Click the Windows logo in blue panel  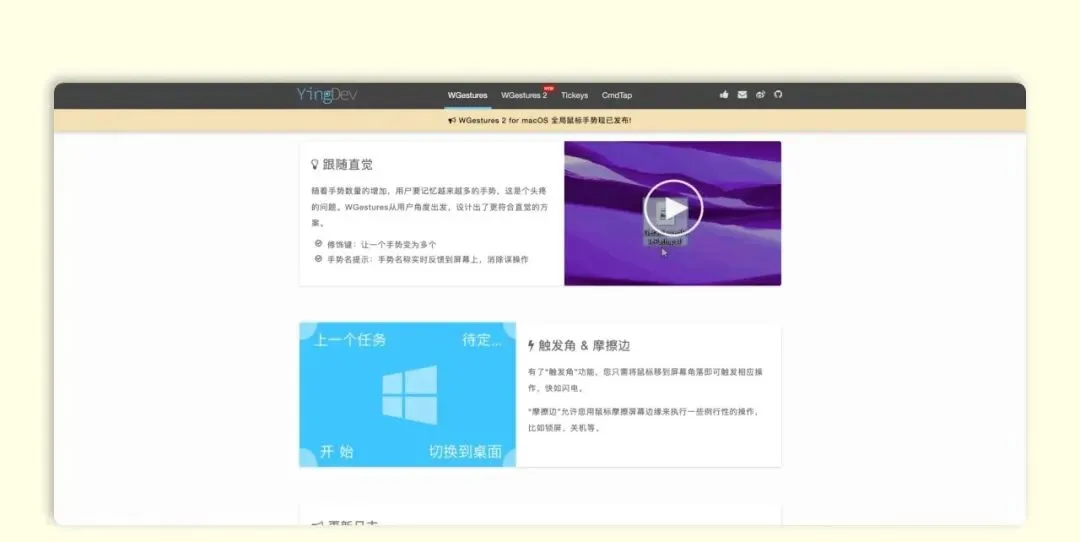[410, 395]
